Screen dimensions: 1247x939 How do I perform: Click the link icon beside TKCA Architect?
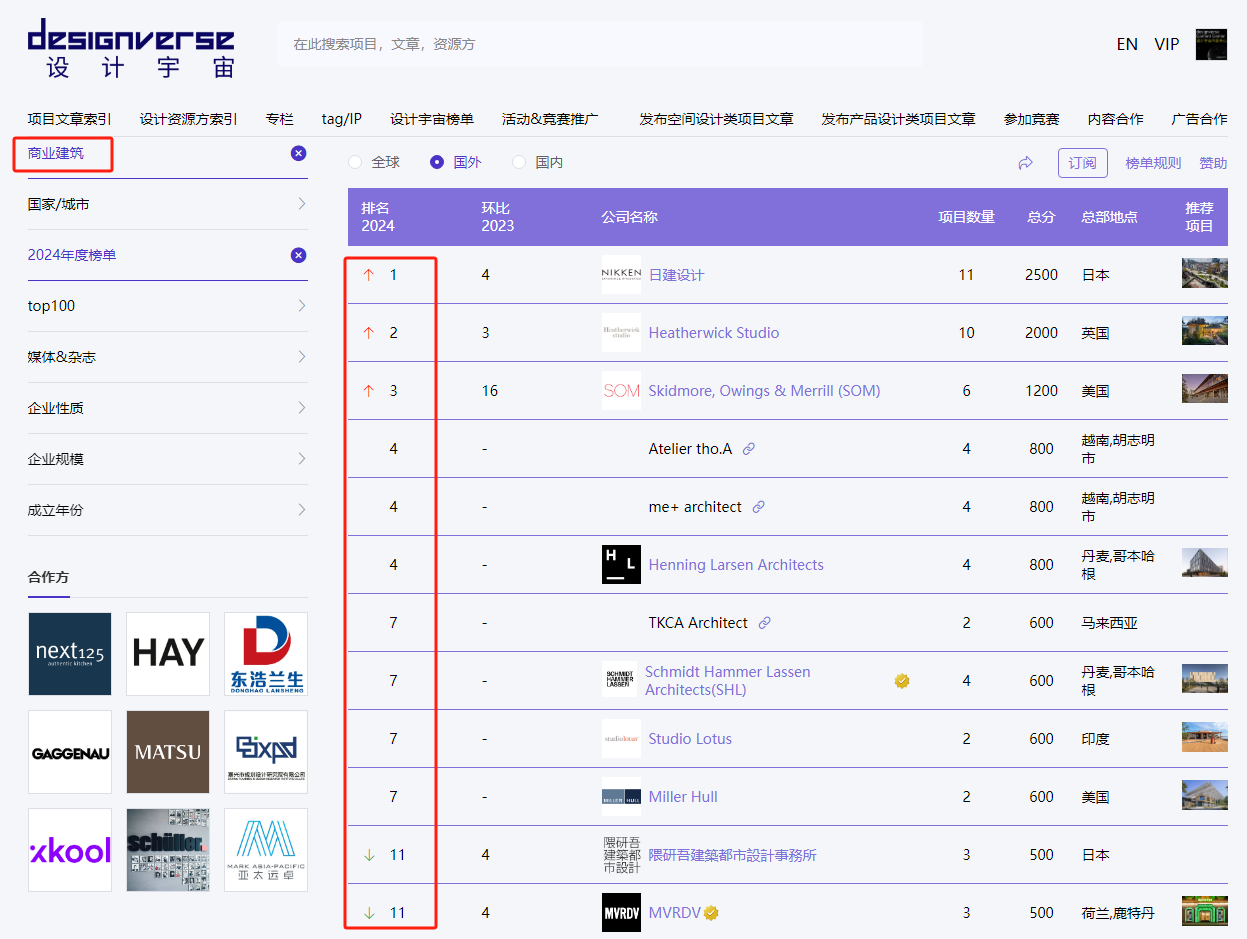pyautogui.click(x=765, y=623)
